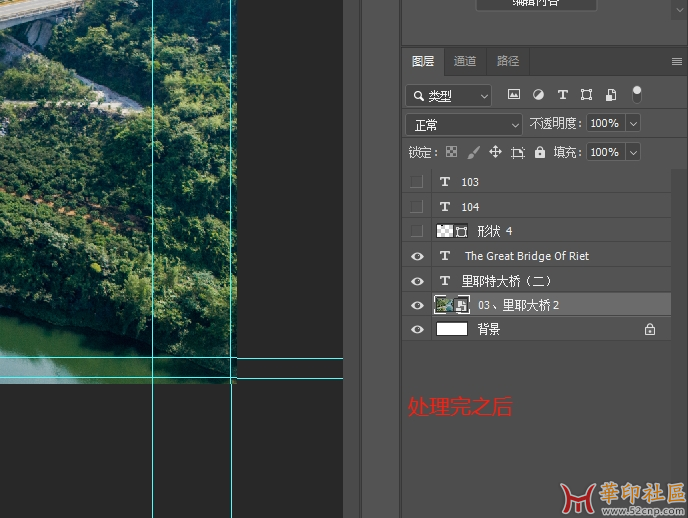Switch to the 路径 tab
Screen dimensions: 688x518
point(508,61)
